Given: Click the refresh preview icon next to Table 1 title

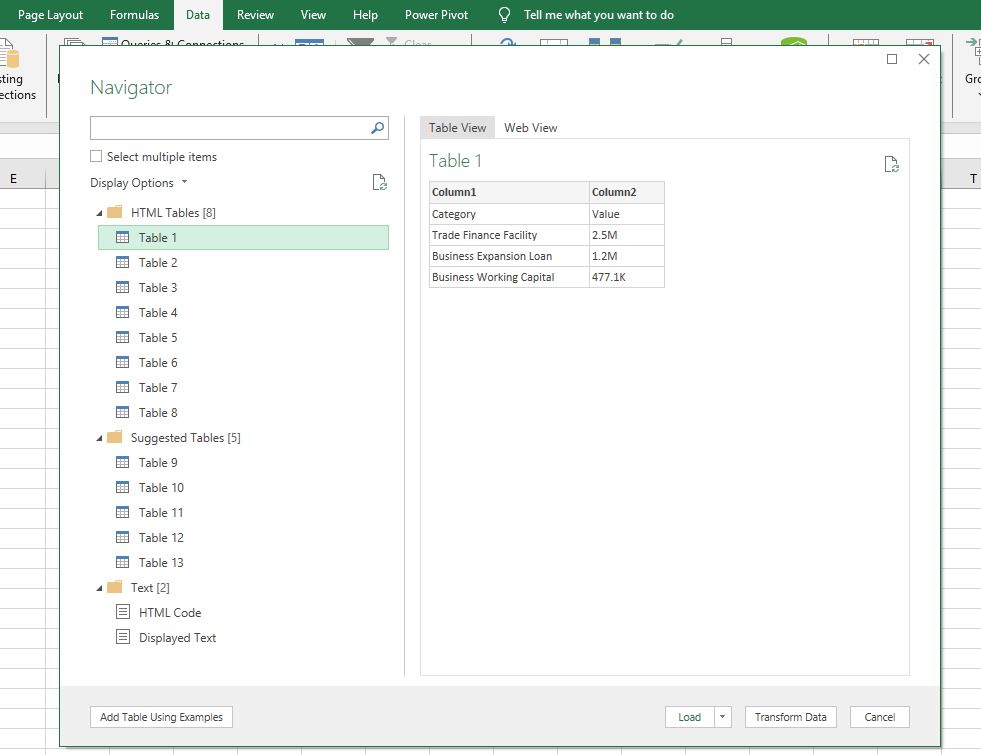Looking at the screenshot, I should coord(892,165).
